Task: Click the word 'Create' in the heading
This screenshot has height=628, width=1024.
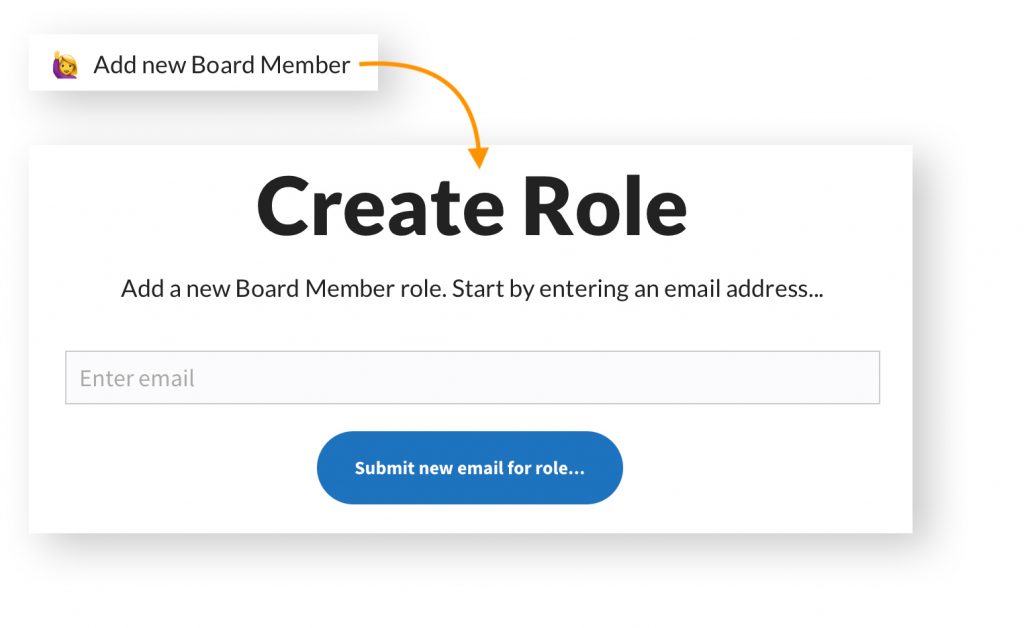Action: point(380,207)
